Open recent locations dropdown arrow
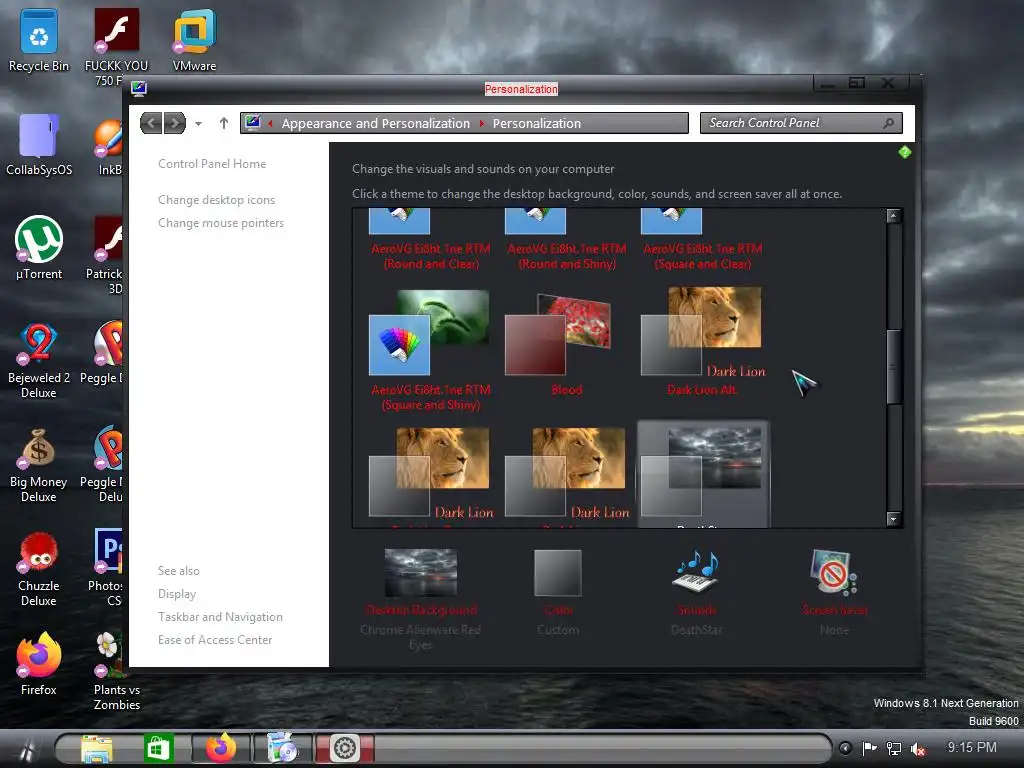1024x768 pixels. pos(198,123)
